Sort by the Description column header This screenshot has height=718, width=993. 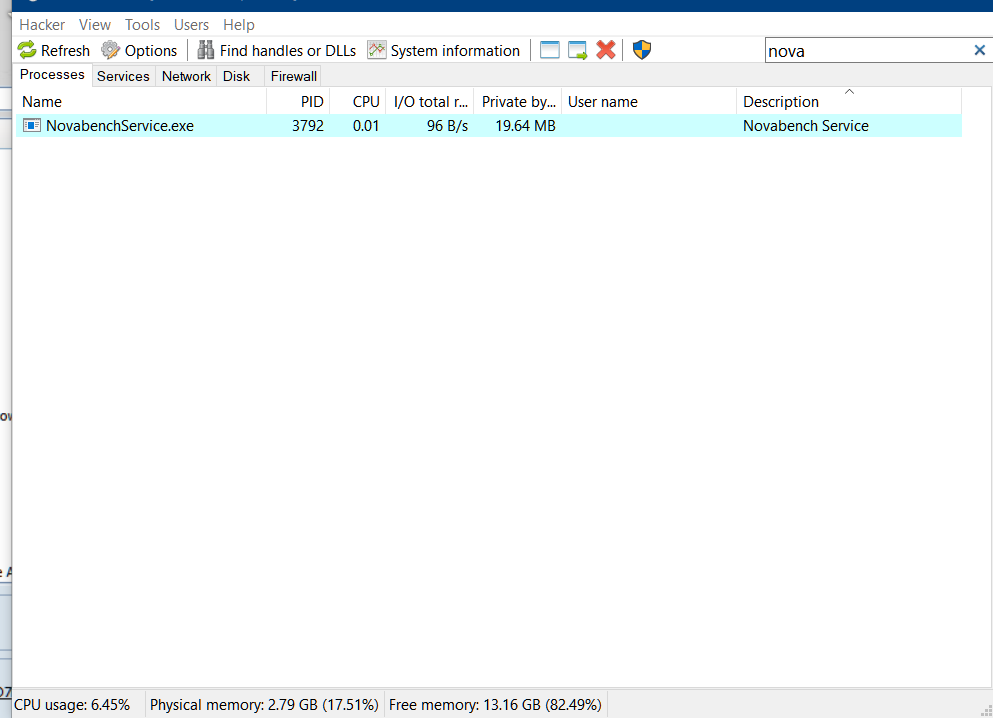coord(849,101)
